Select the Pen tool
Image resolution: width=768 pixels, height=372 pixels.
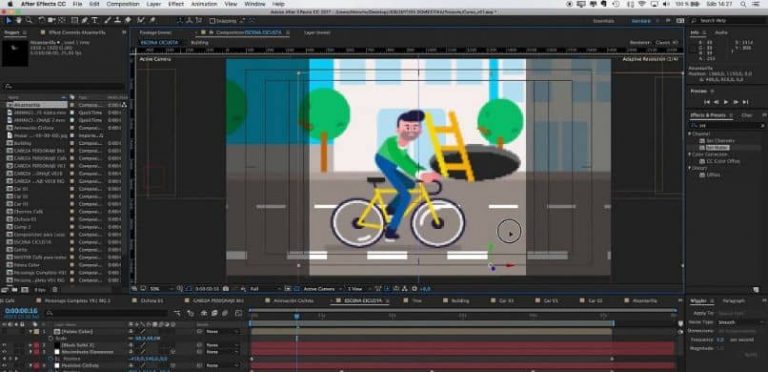[84, 21]
